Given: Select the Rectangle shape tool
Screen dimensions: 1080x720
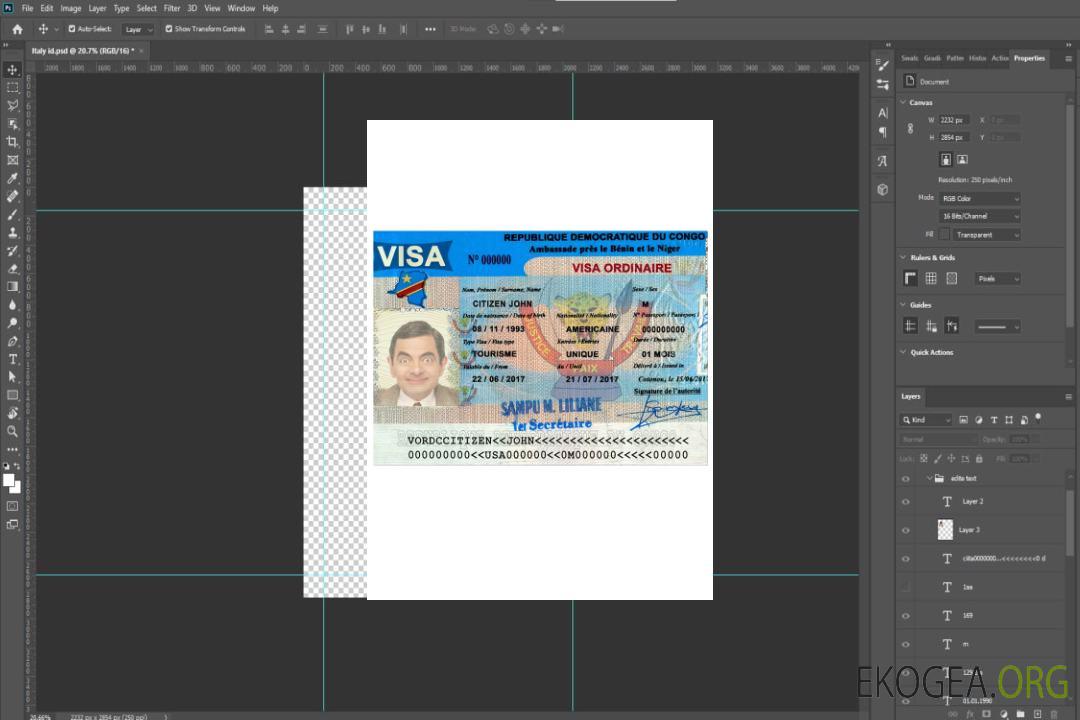Looking at the screenshot, I should pos(12,395).
